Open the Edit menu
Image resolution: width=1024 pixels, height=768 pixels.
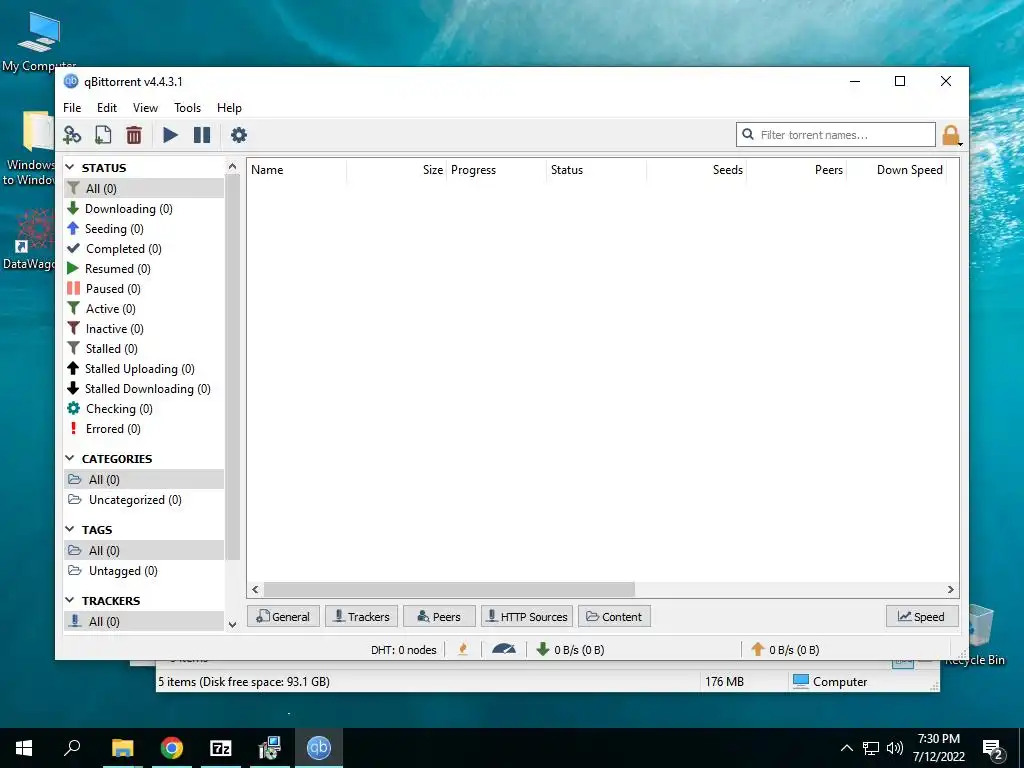click(107, 108)
